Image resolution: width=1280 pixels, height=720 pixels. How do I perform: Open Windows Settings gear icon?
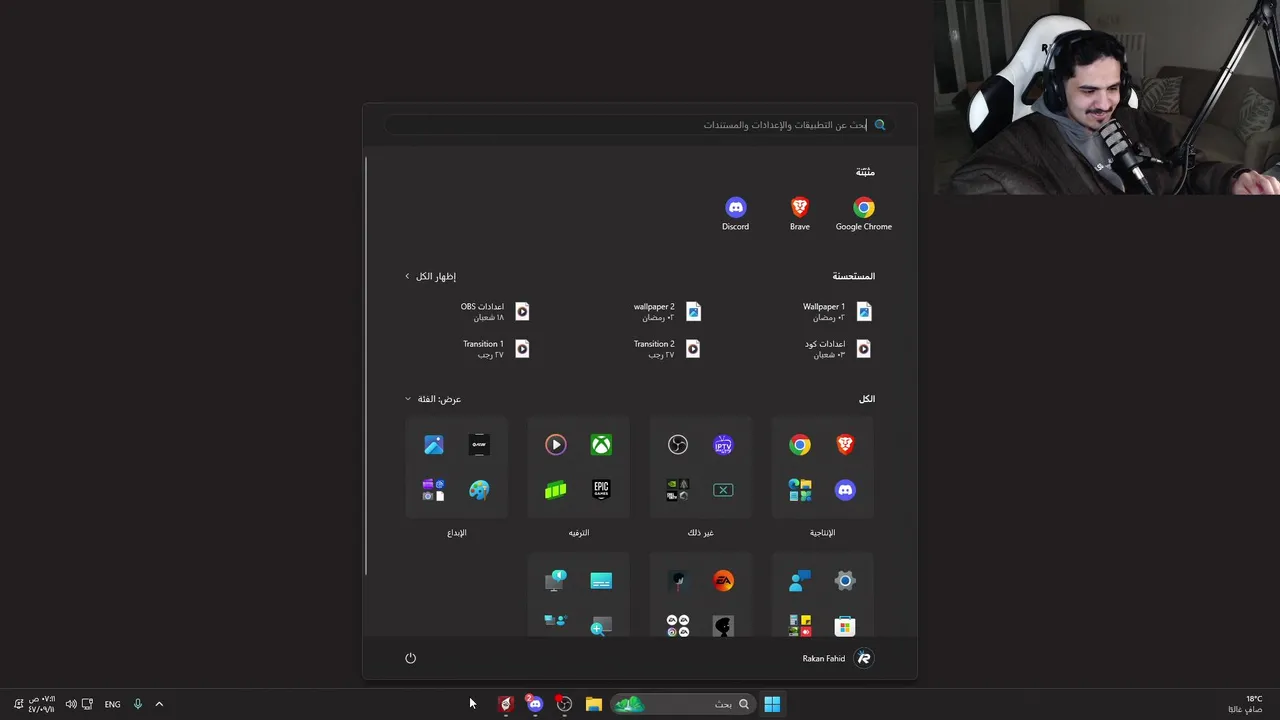845,581
